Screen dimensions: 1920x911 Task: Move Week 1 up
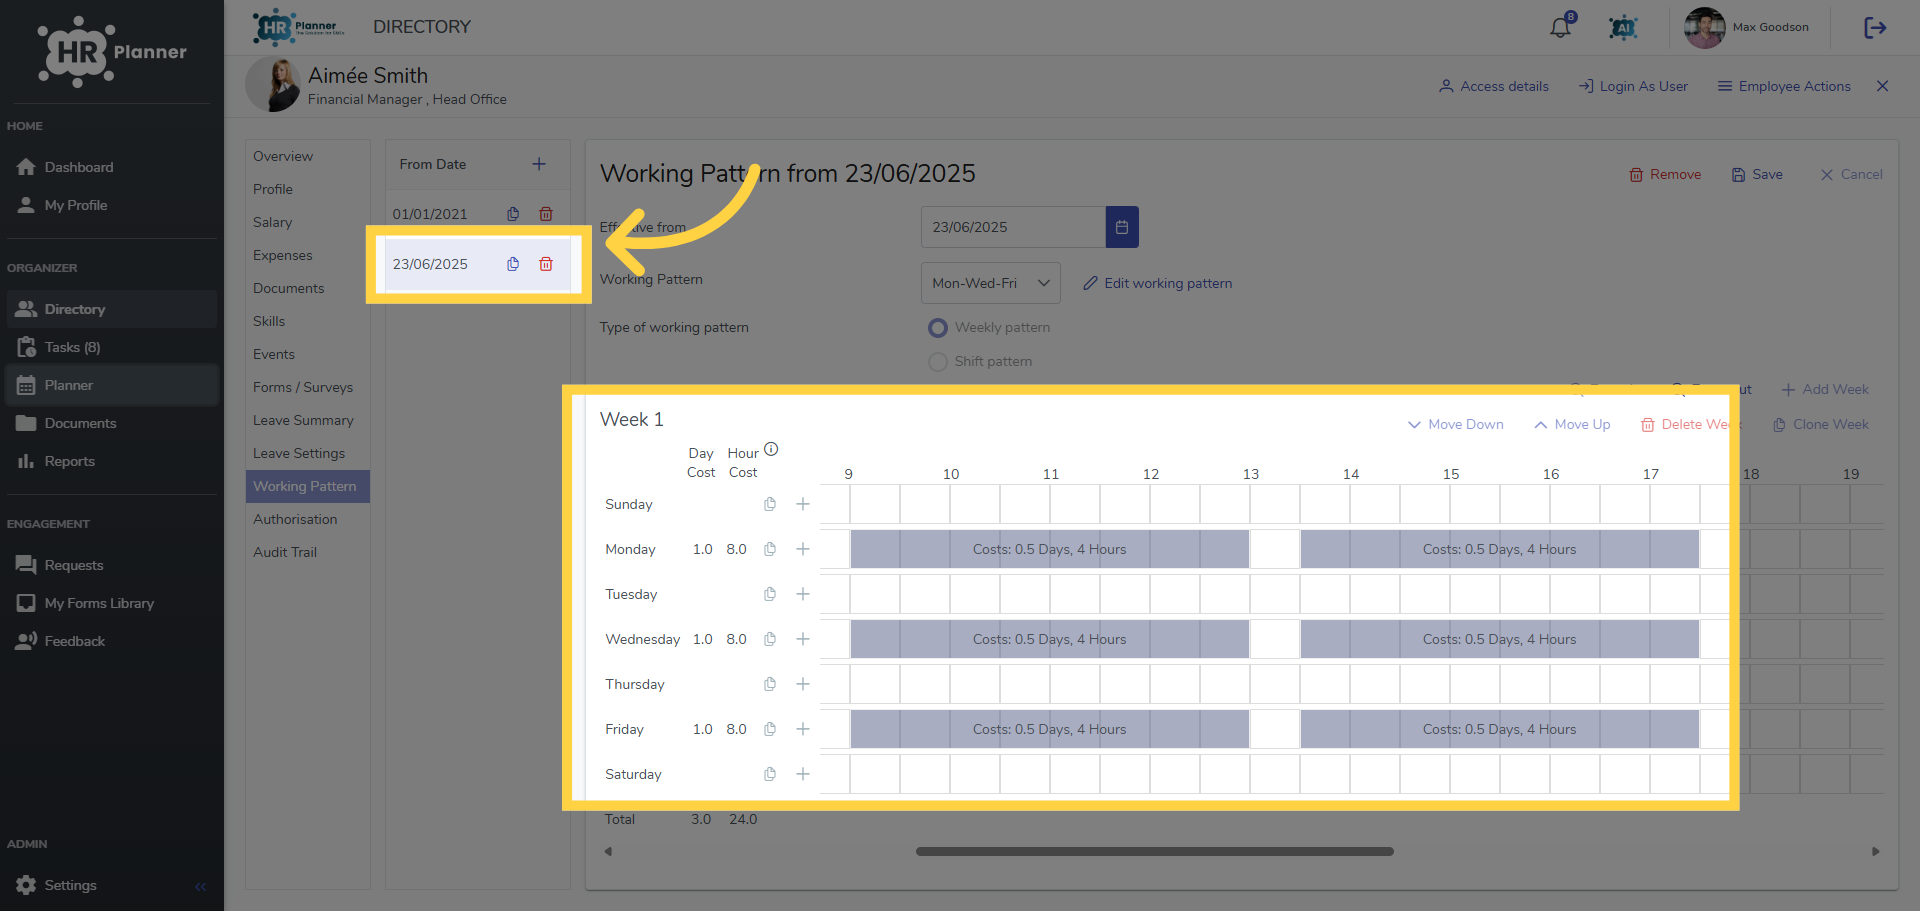[1572, 424]
